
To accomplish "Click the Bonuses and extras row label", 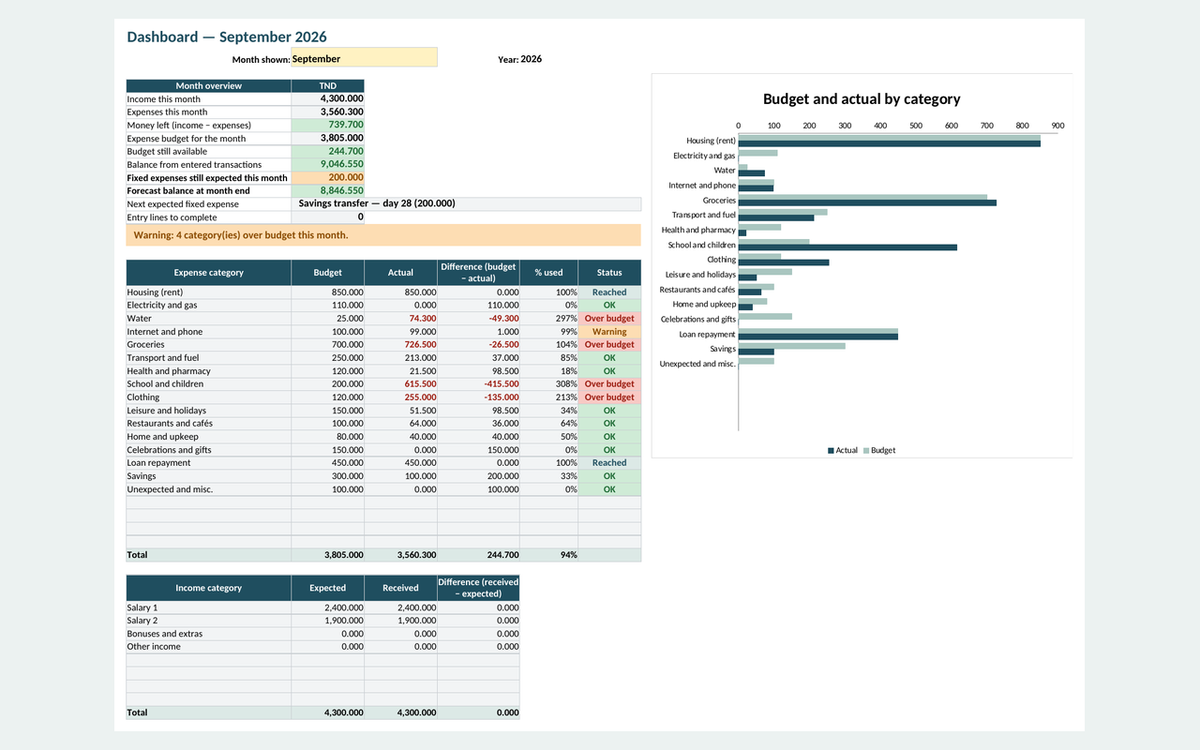I will (209, 633).
